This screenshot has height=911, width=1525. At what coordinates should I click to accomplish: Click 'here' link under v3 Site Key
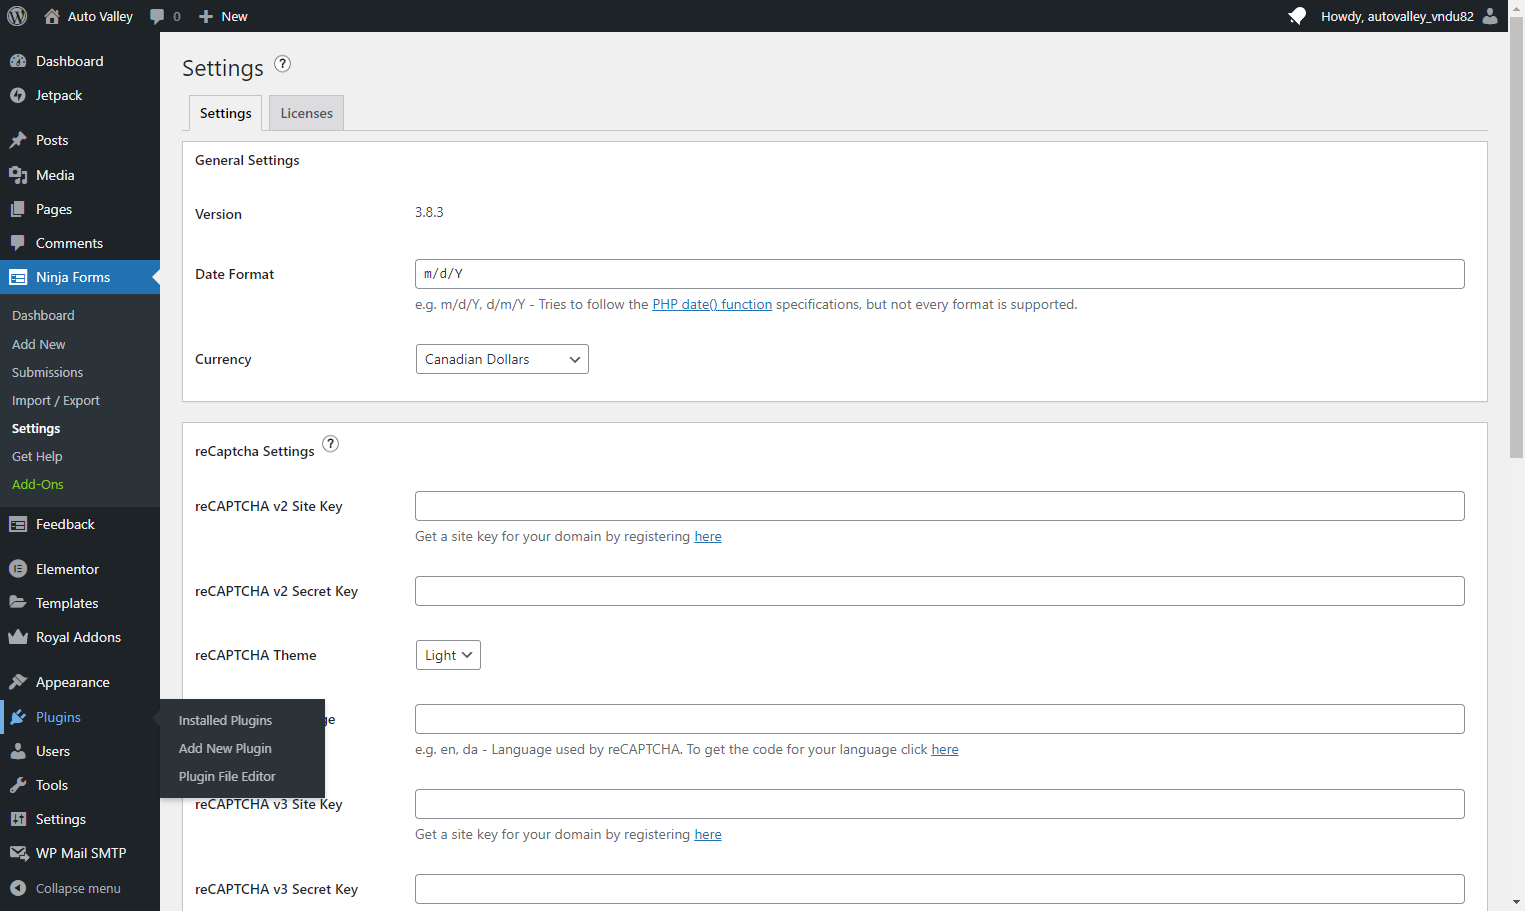[708, 834]
